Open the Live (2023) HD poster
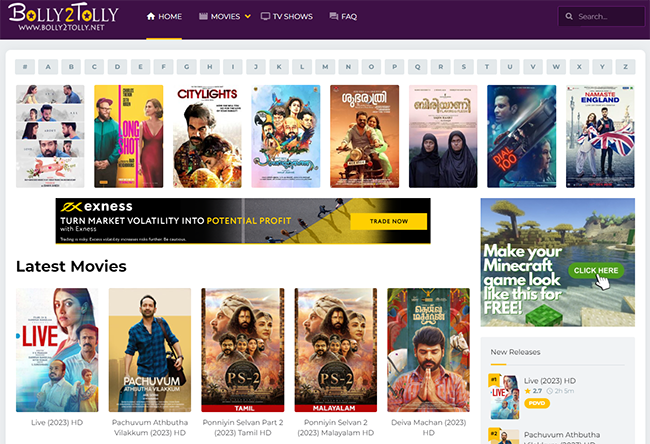Image resolution: width=650 pixels, height=444 pixels. 57,350
